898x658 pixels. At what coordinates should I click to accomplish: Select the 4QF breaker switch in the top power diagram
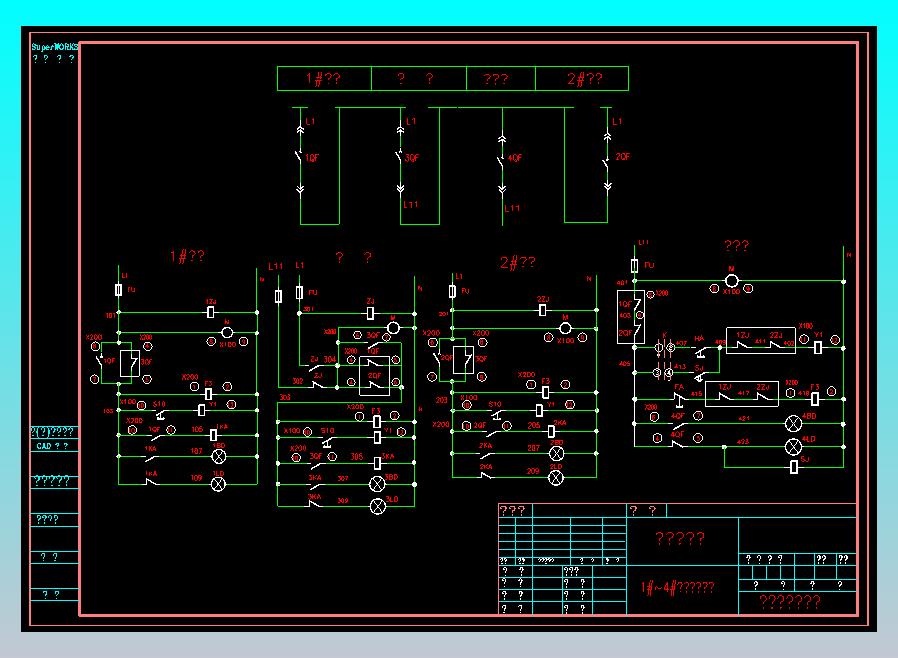[500, 160]
